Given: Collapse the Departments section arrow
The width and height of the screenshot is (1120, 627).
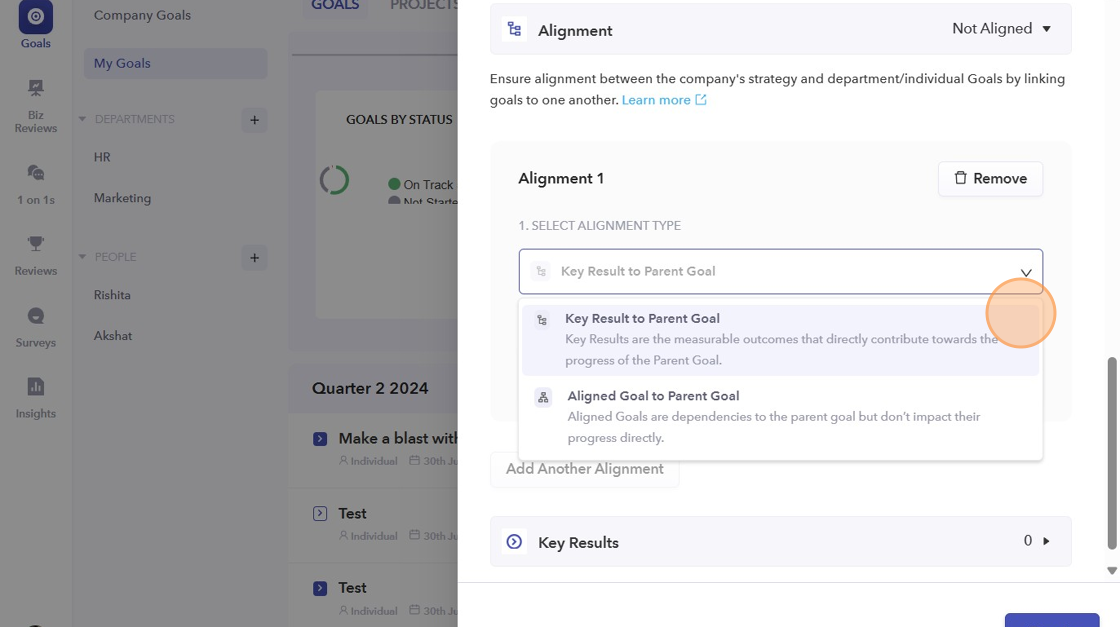Looking at the screenshot, I should (x=82, y=120).
